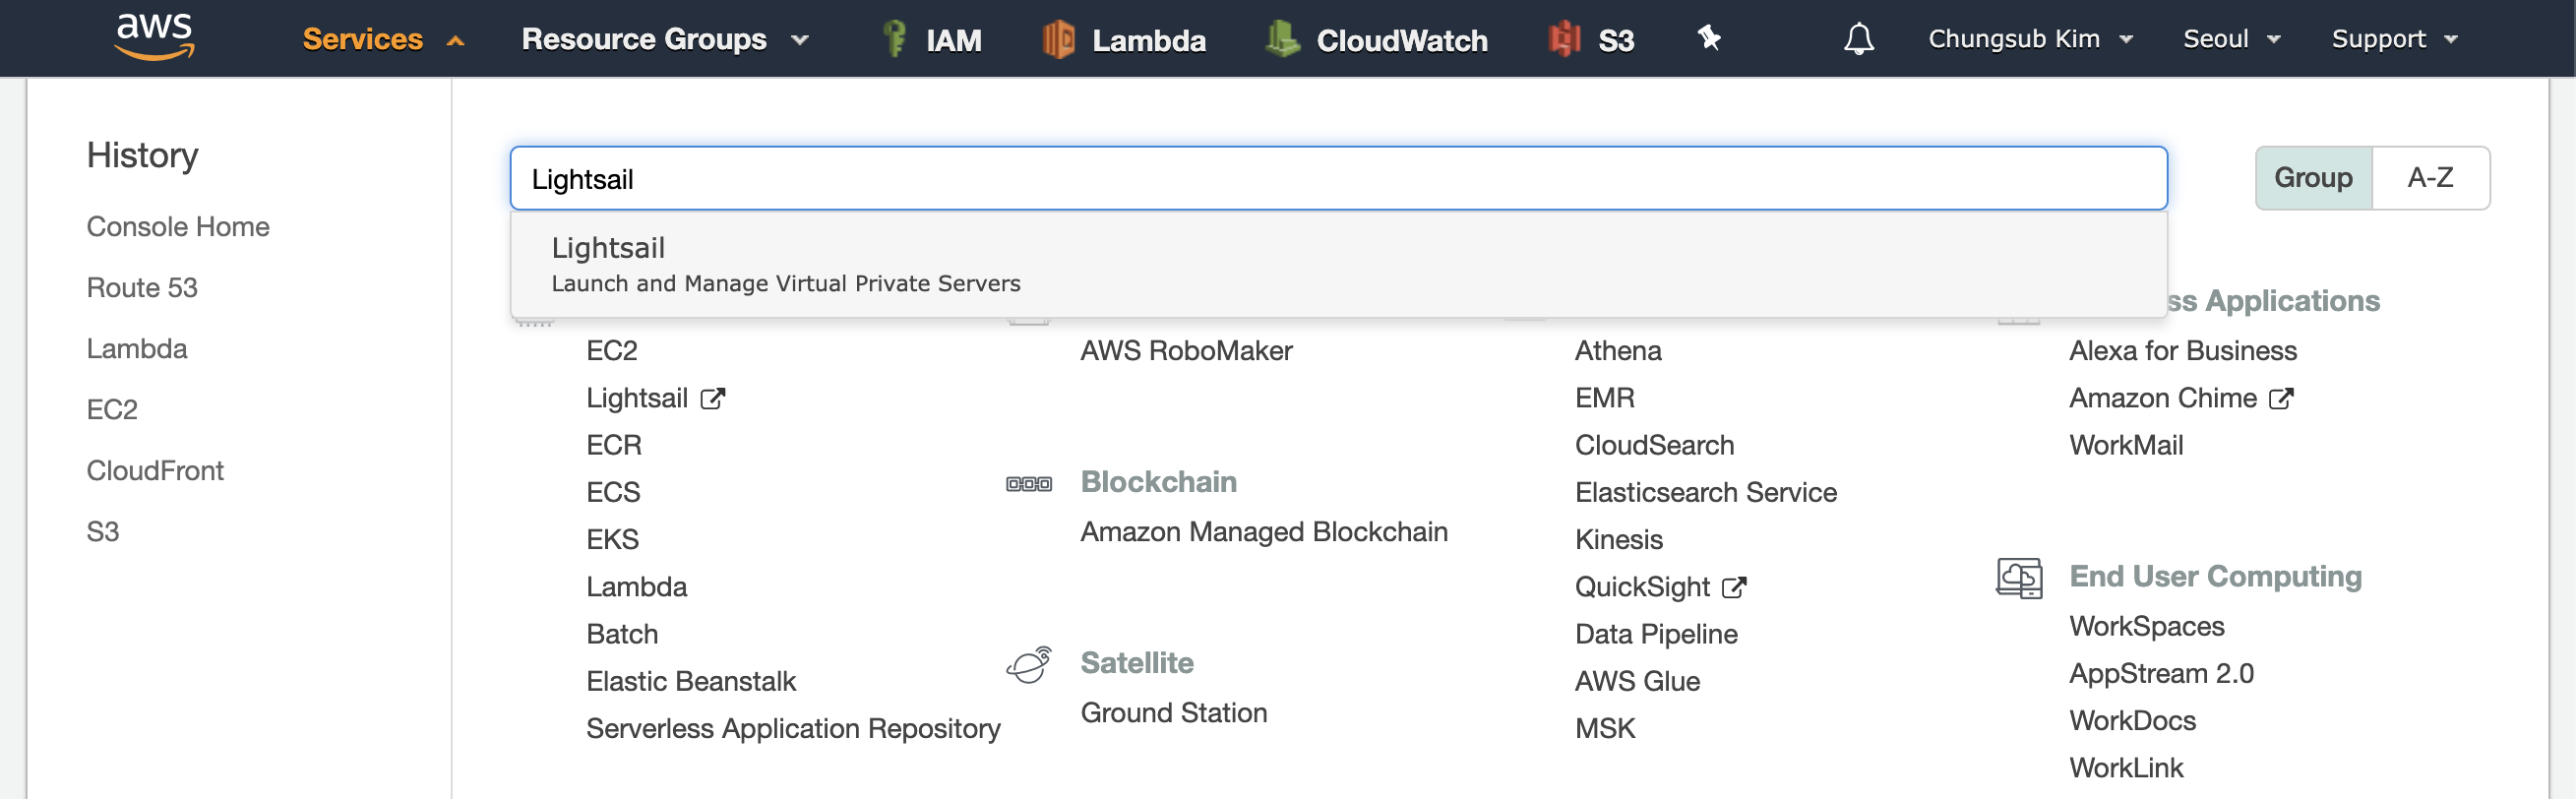Open the Batch service
The width and height of the screenshot is (2576, 799).
622,634
